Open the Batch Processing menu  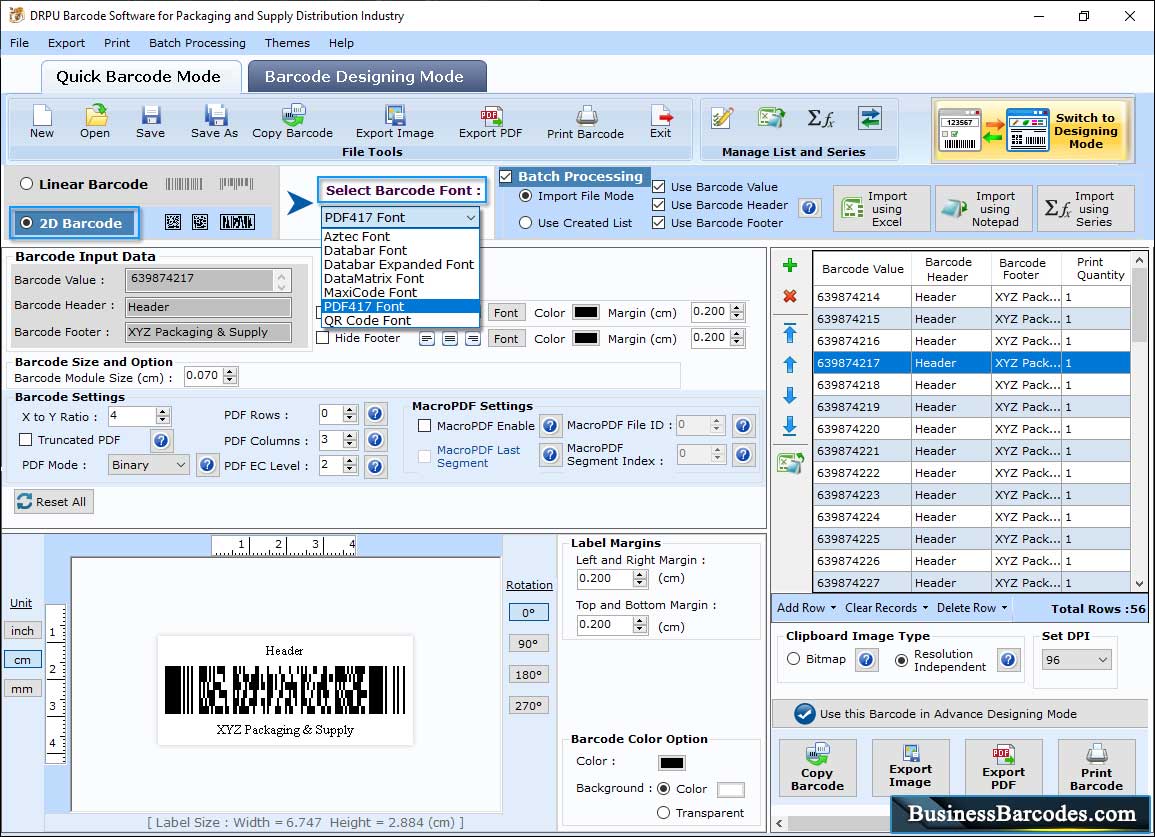[x=197, y=43]
